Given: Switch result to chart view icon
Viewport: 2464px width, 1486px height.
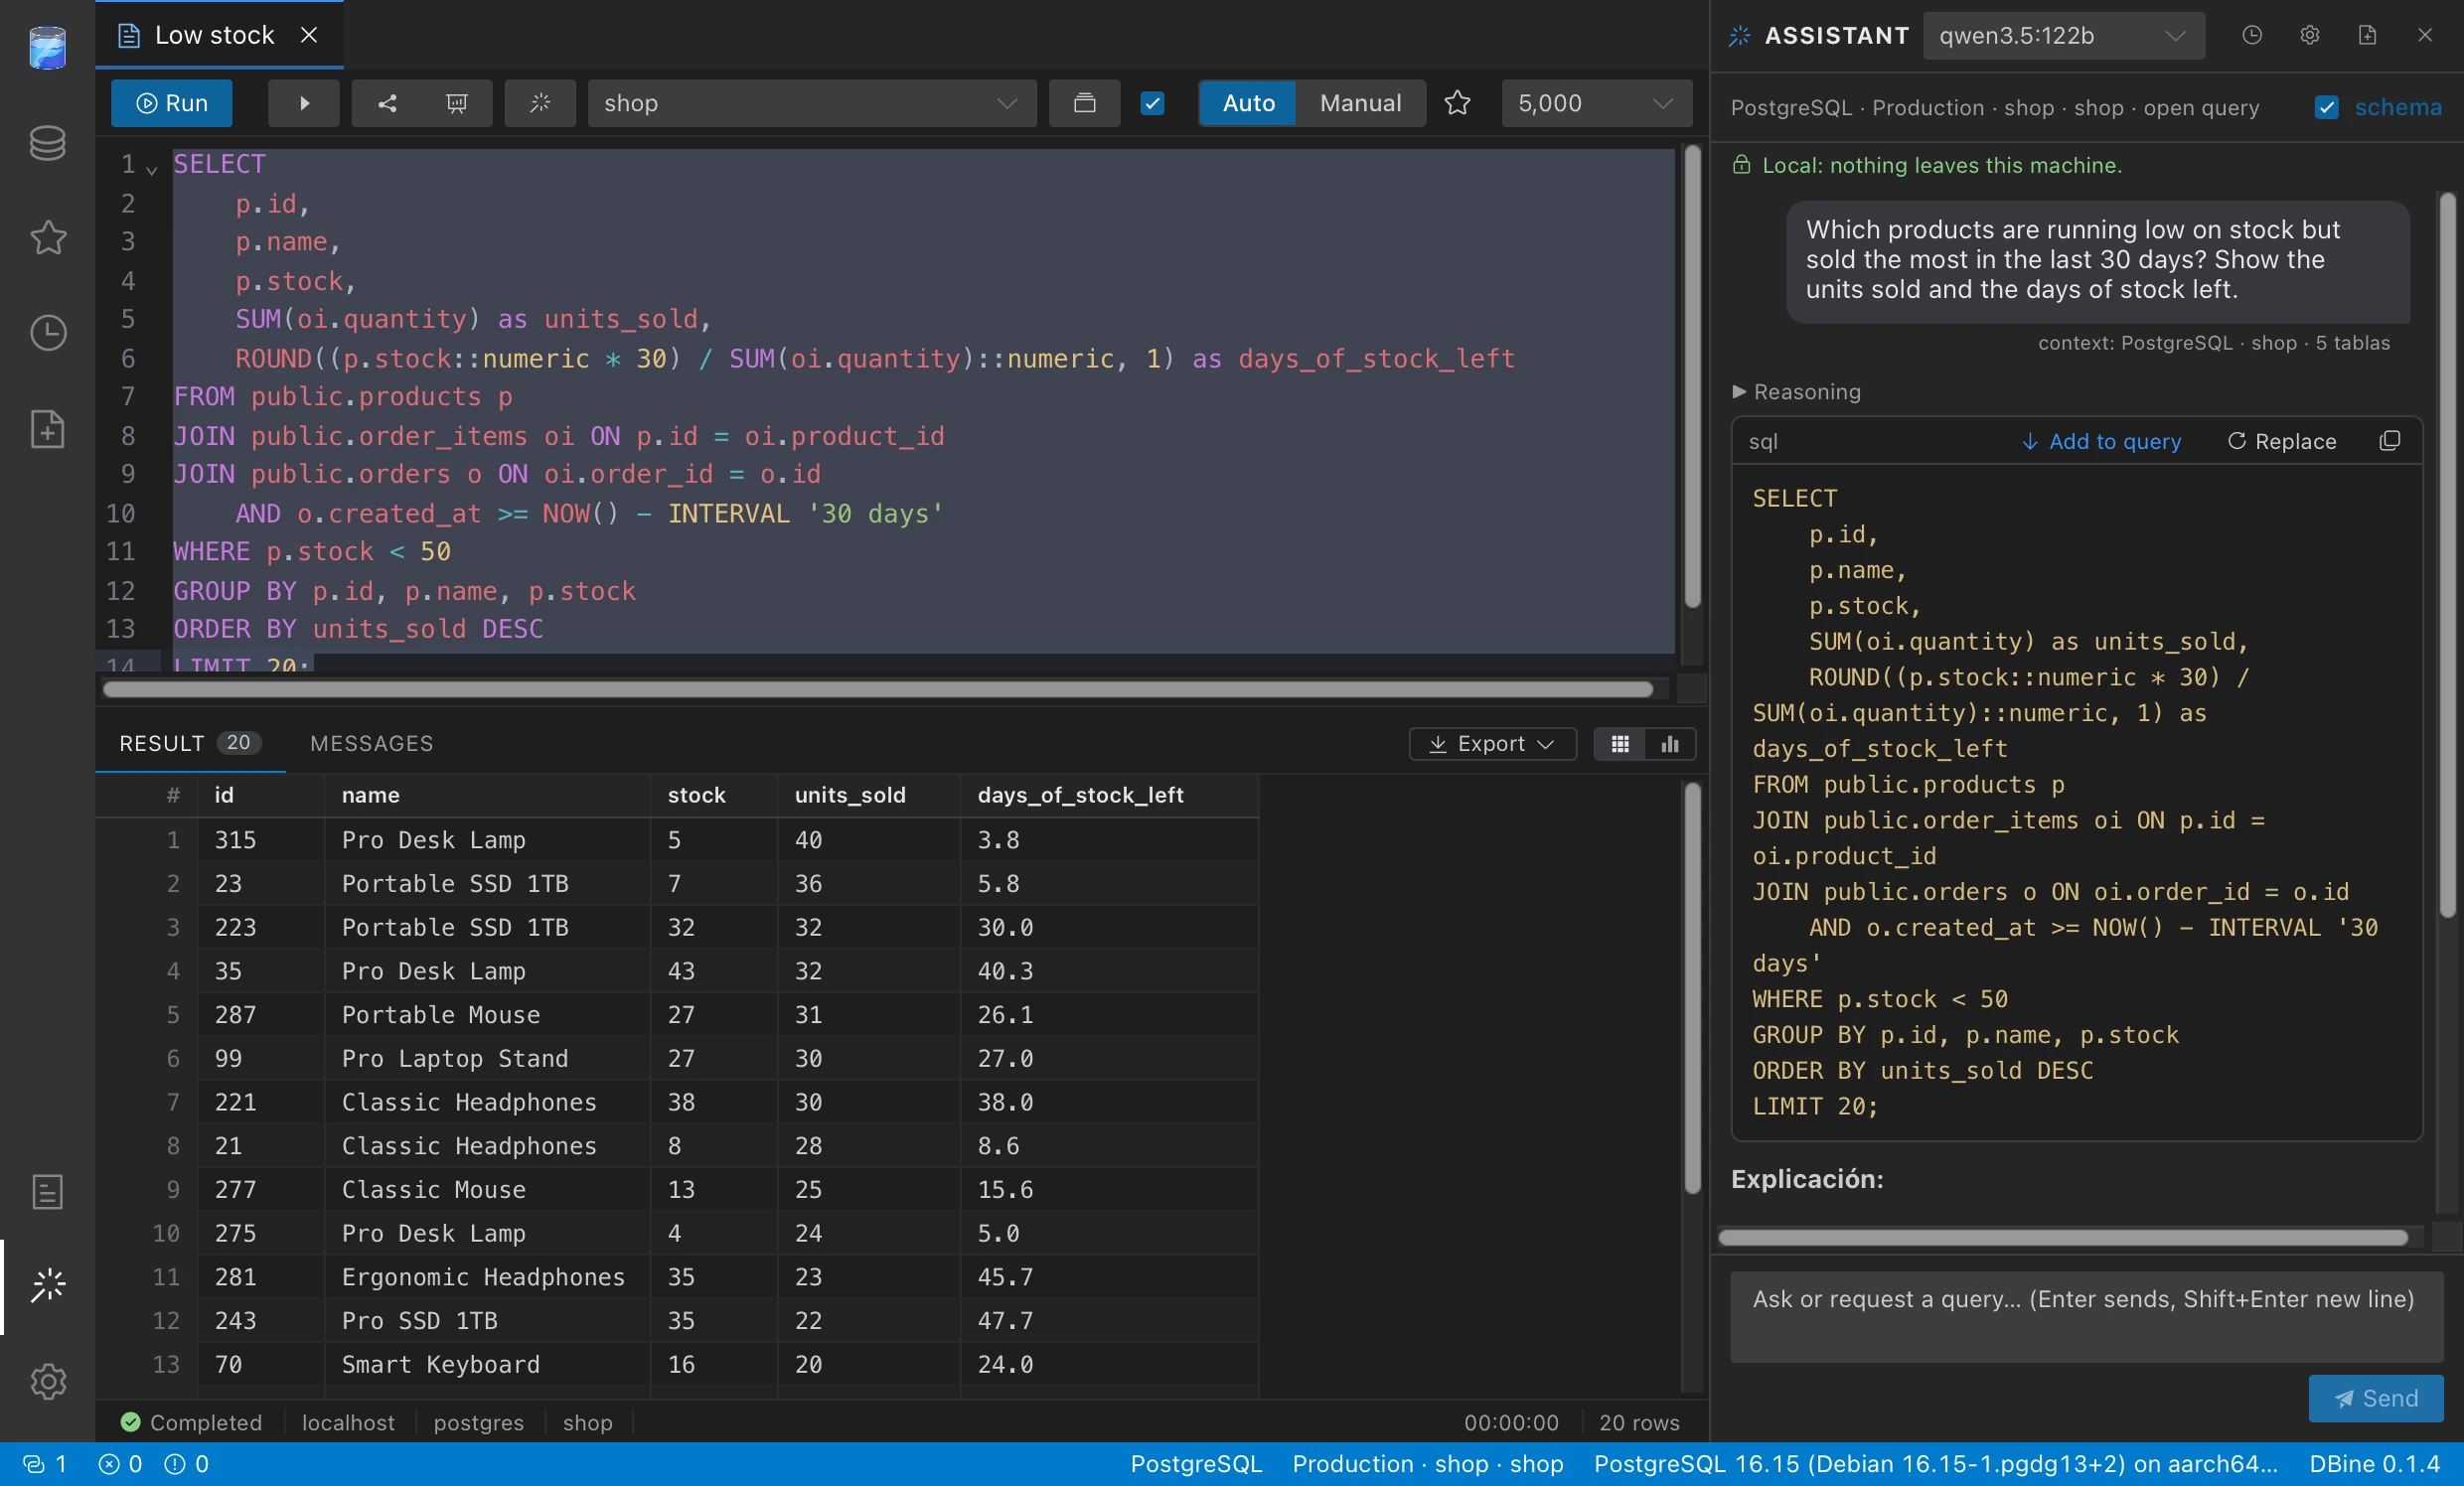Looking at the screenshot, I should 1669,744.
